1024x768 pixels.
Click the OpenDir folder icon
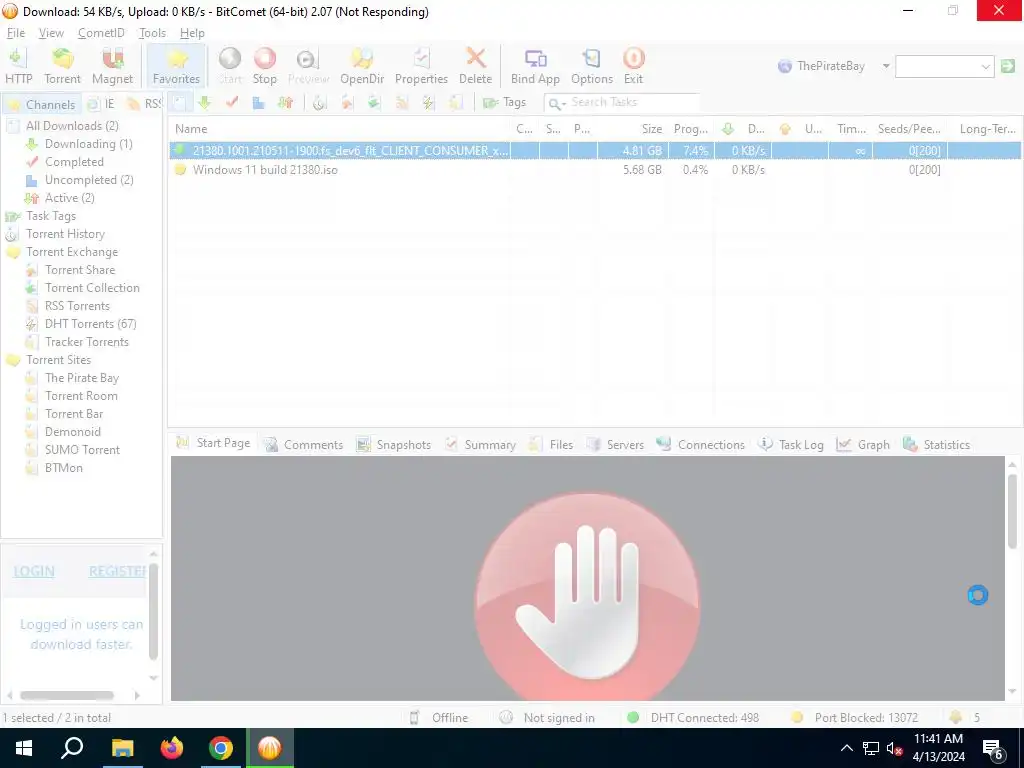tap(362, 66)
